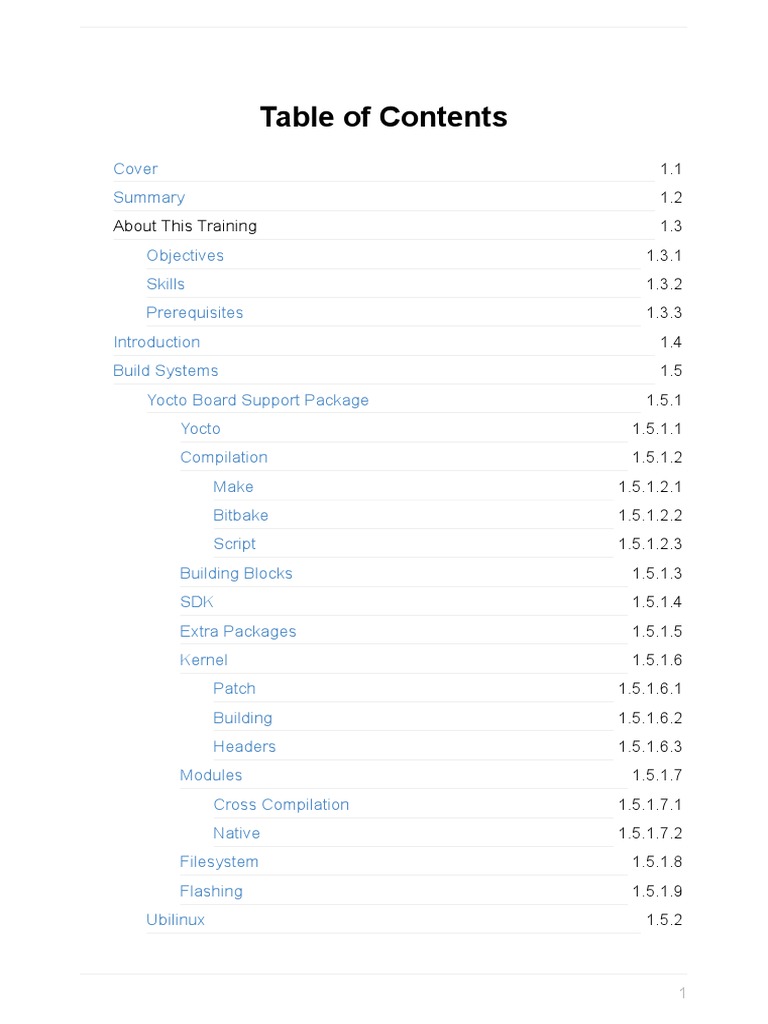The height and width of the screenshot is (1024, 768).
Task: Open the Extra Packages link
Action: coord(238,631)
